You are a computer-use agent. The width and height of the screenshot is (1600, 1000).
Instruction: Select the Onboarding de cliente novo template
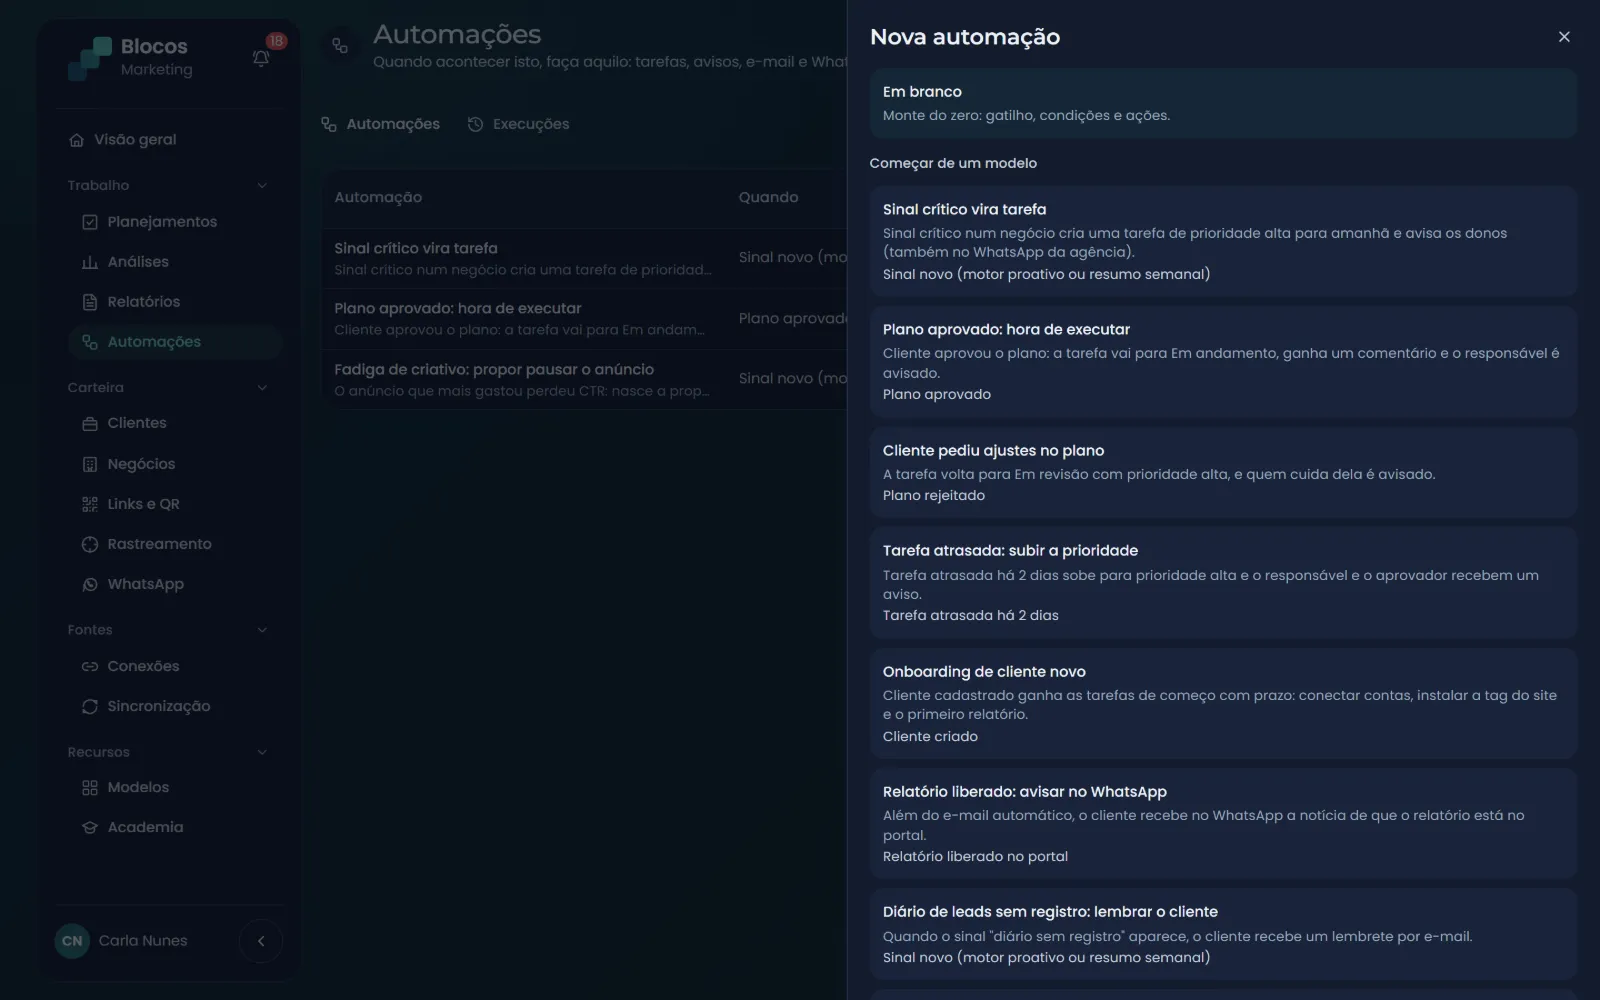(1223, 703)
